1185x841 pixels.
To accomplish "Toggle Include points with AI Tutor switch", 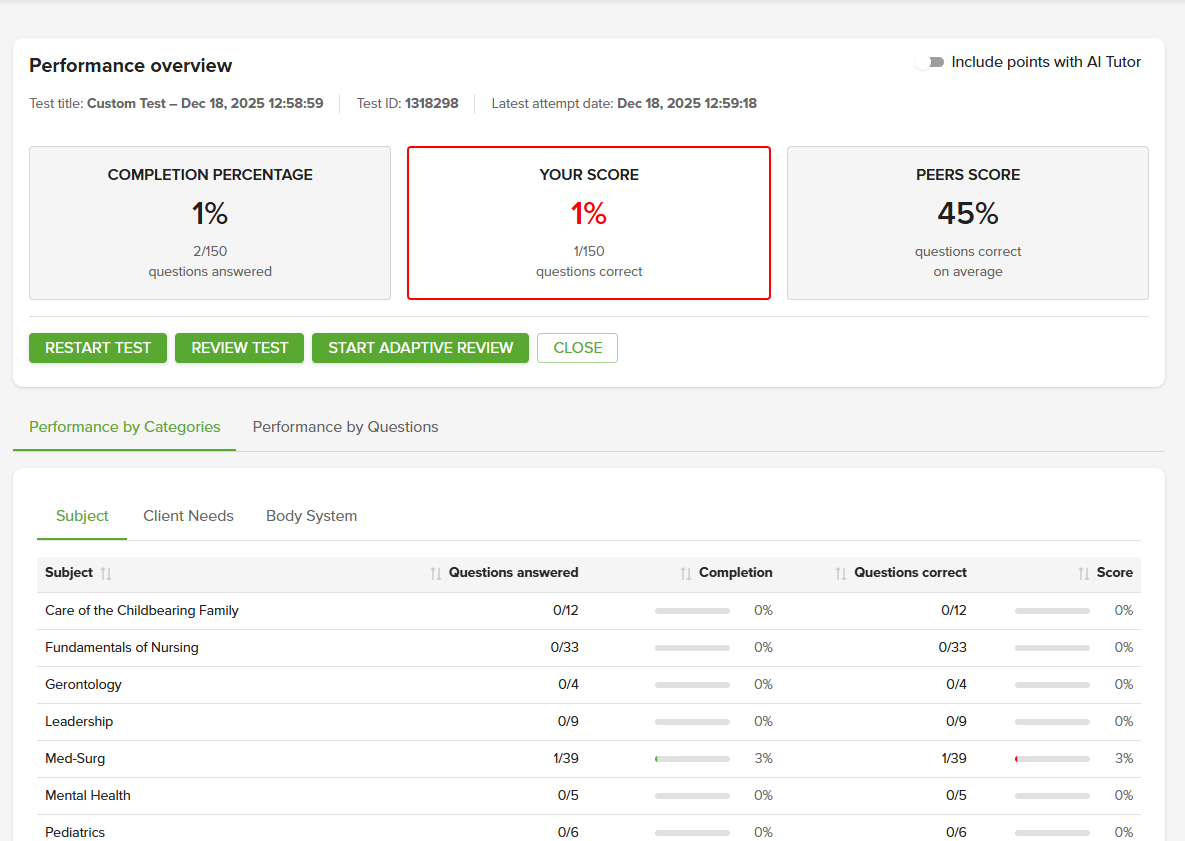I will pos(931,62).
